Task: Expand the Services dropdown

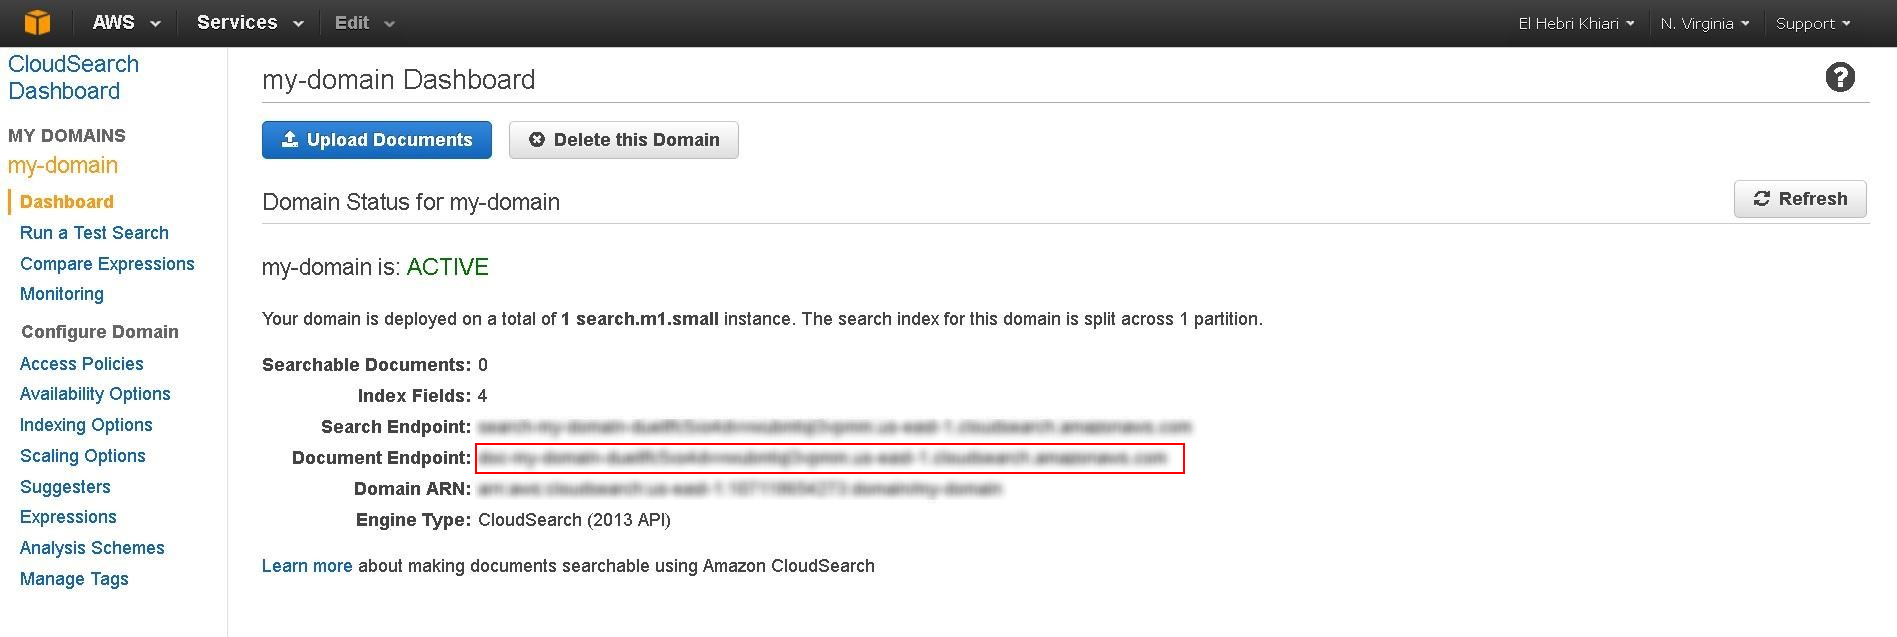Action: (x=247, y=21)
